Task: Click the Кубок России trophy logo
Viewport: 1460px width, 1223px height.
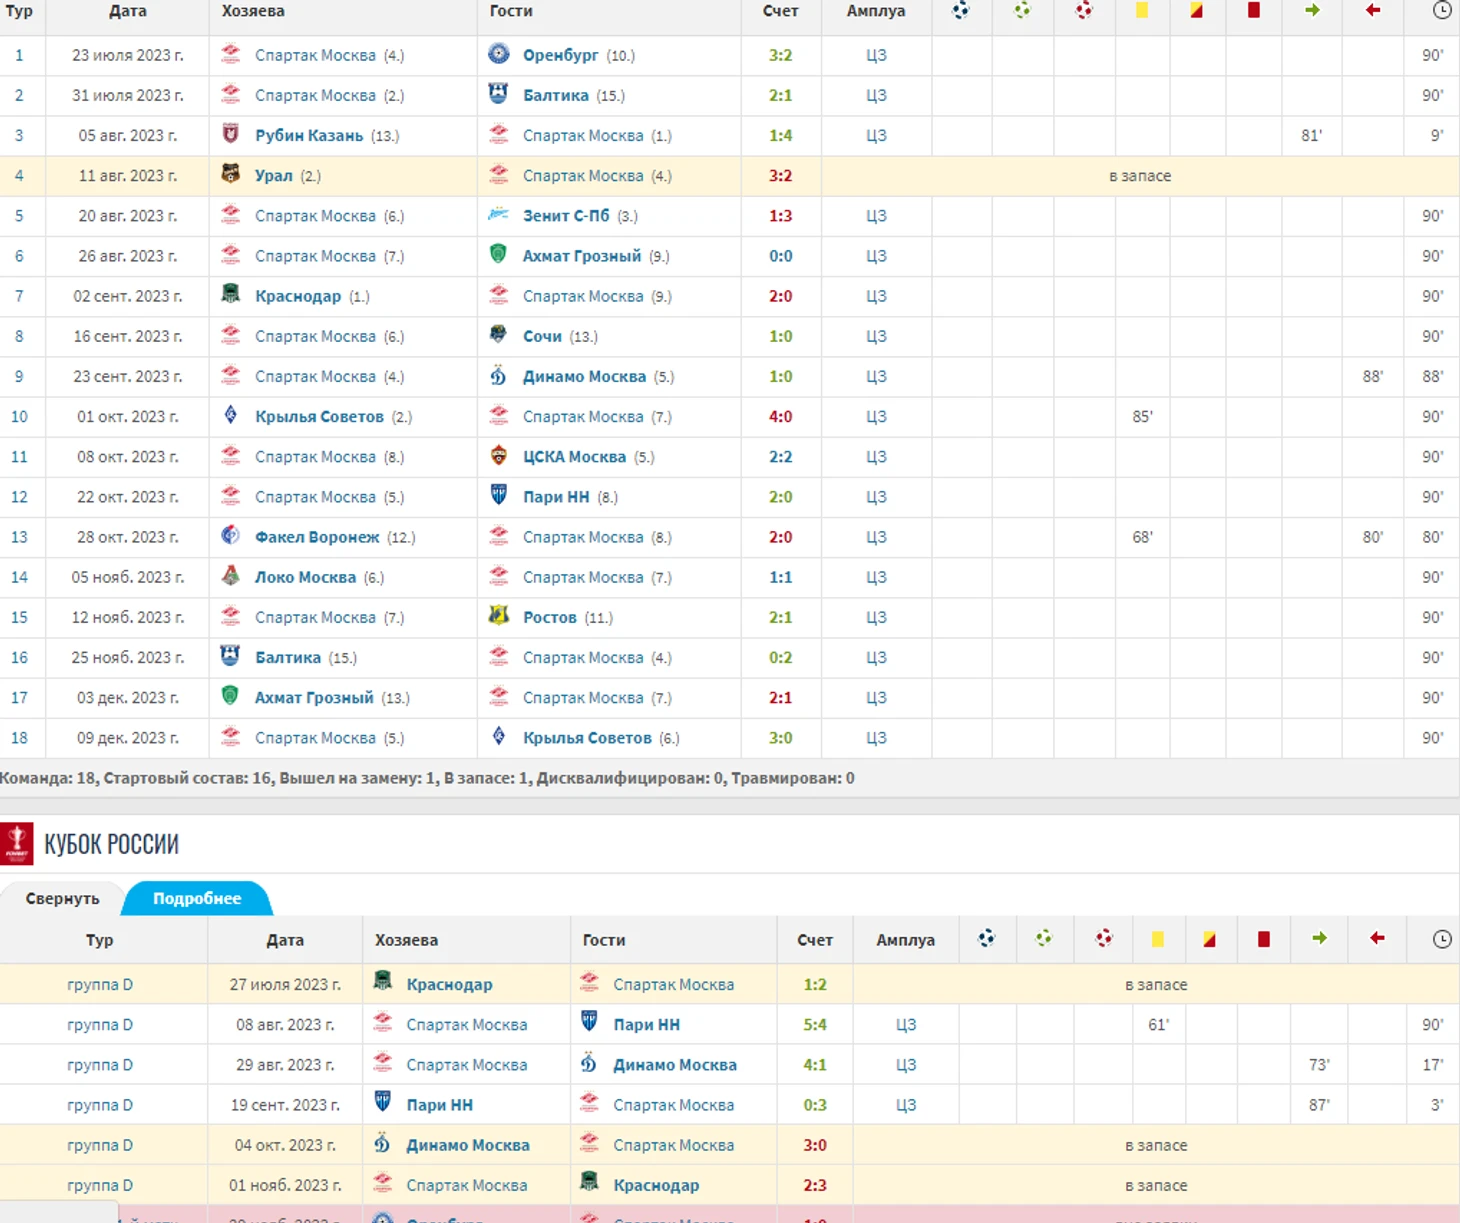Action: pos(17,843)
